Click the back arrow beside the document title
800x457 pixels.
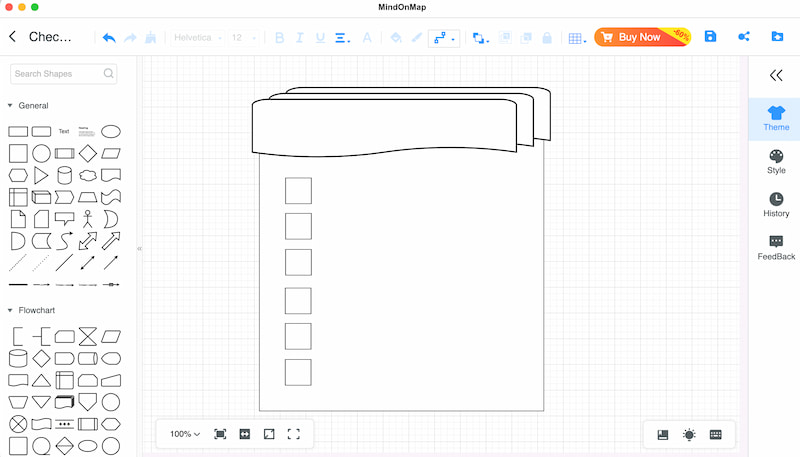tap(13, 37)
